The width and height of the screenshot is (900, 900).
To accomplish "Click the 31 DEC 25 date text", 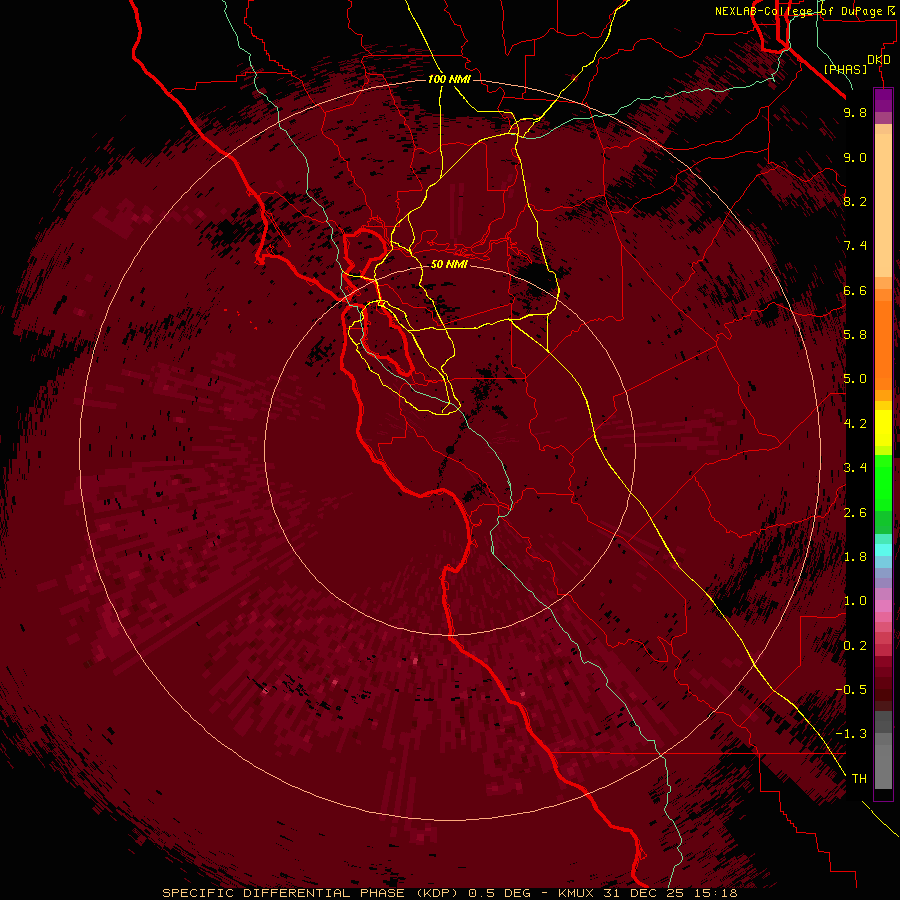I will point(645,893).
